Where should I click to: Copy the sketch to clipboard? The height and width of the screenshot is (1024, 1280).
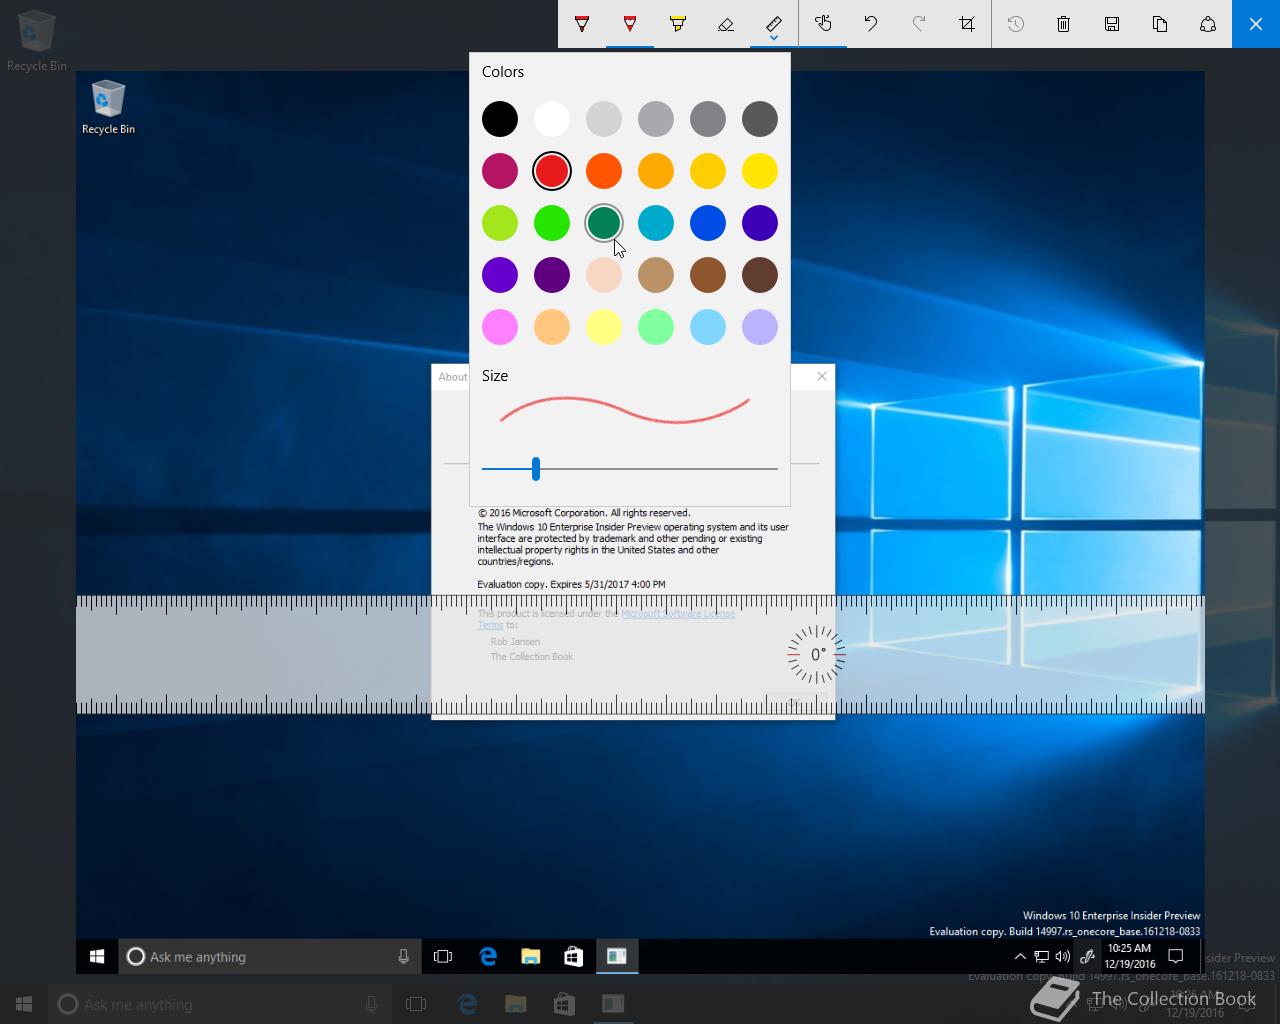coord(1160,24)
